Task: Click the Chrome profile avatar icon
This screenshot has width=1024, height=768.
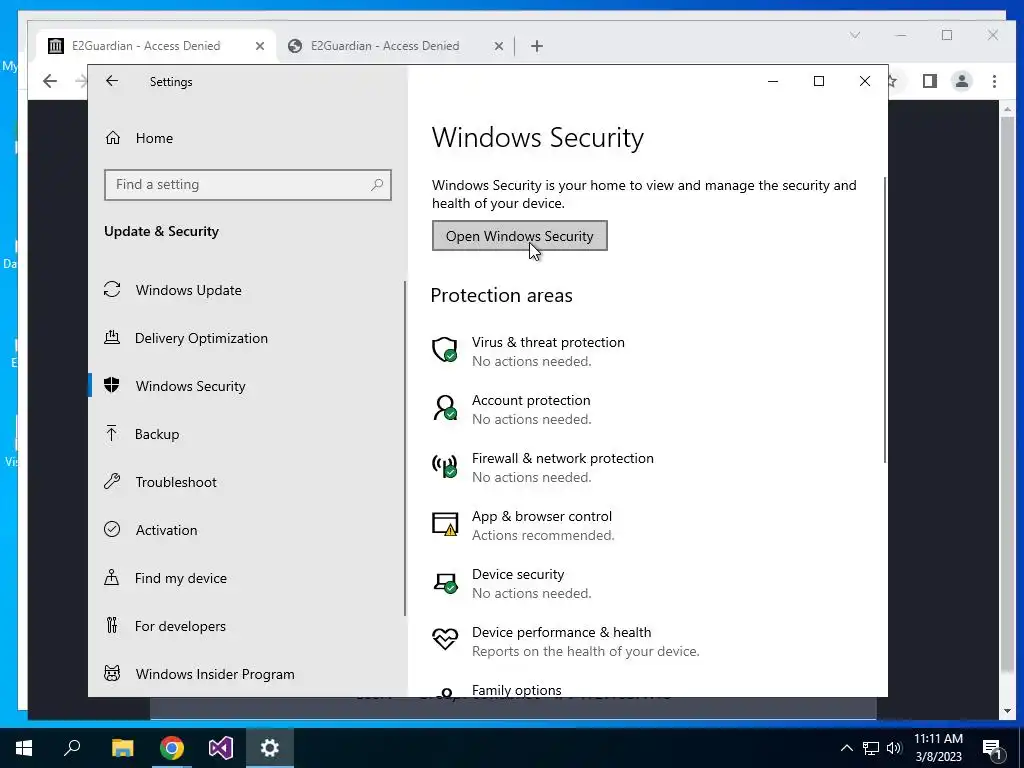Action: 962,81
